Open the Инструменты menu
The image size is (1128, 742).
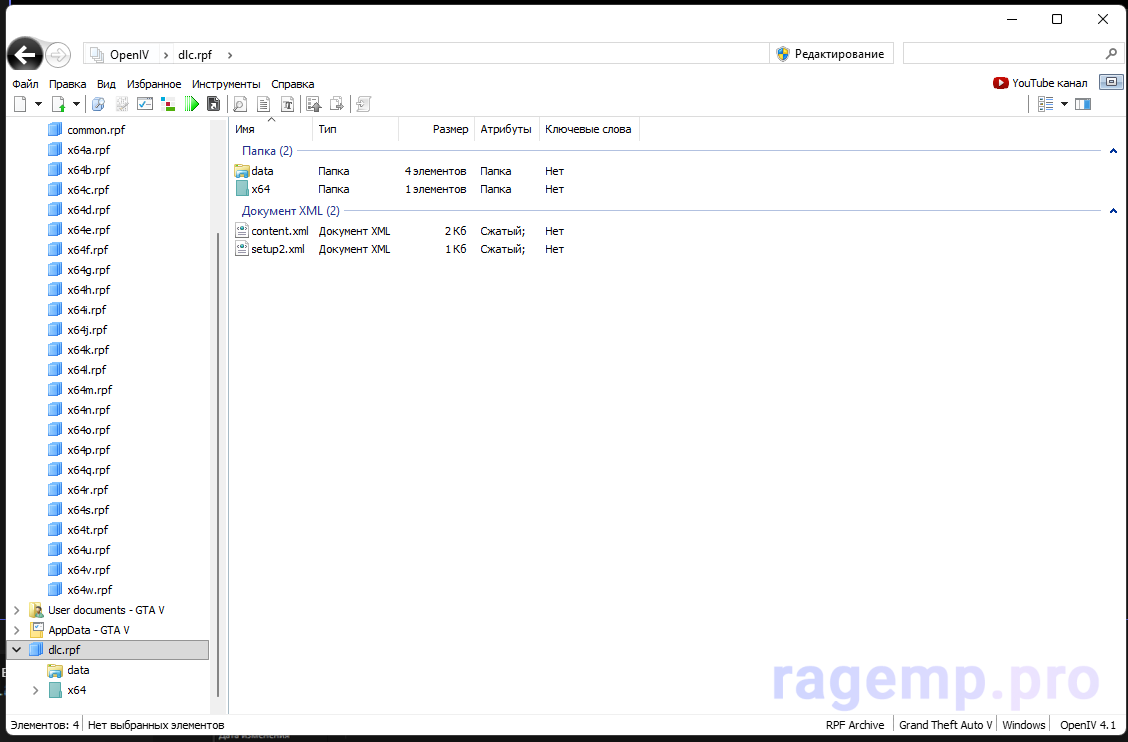(x=226, y=84)
